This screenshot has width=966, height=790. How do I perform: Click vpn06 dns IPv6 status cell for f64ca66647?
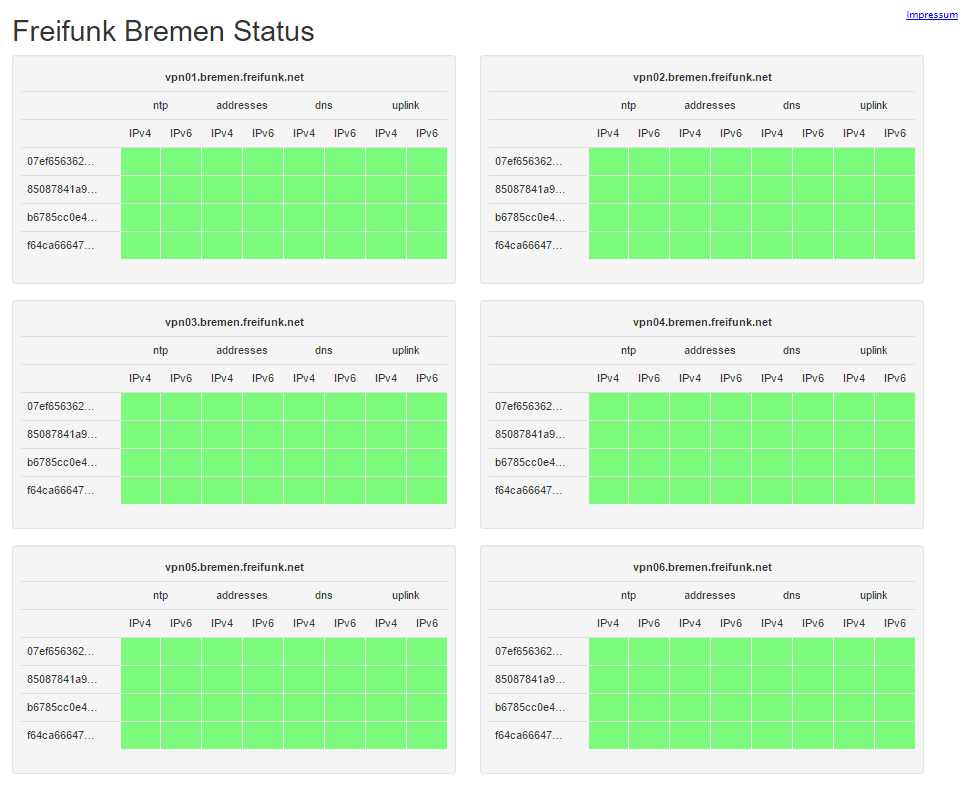coord(813,735)
